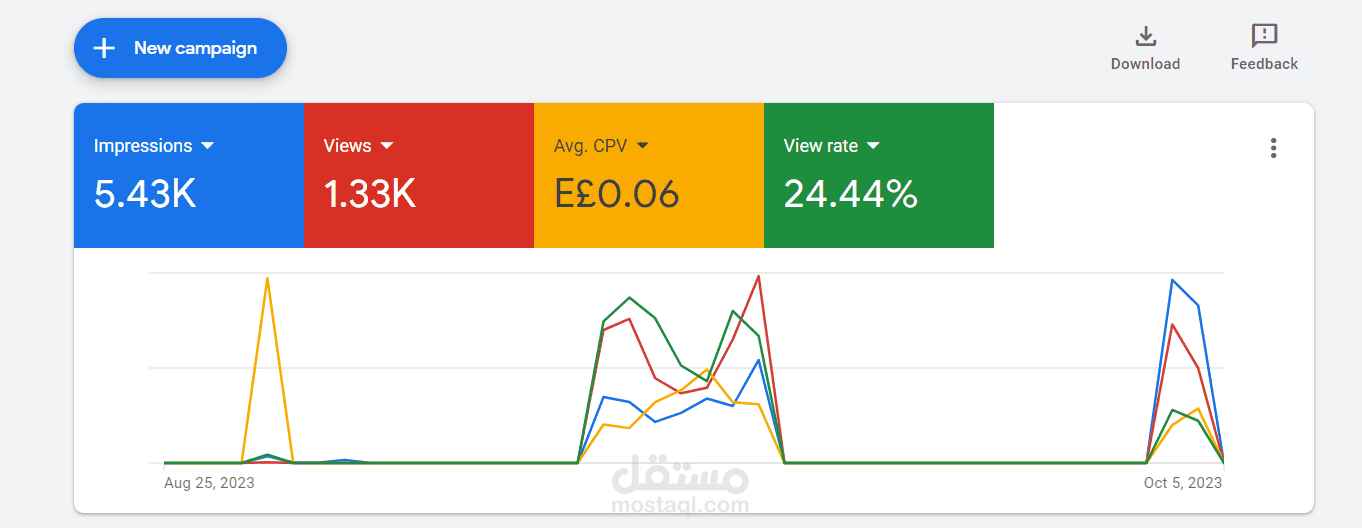Click the plus icon in New campaign
1362x528 pixels.
coord(104,48)
